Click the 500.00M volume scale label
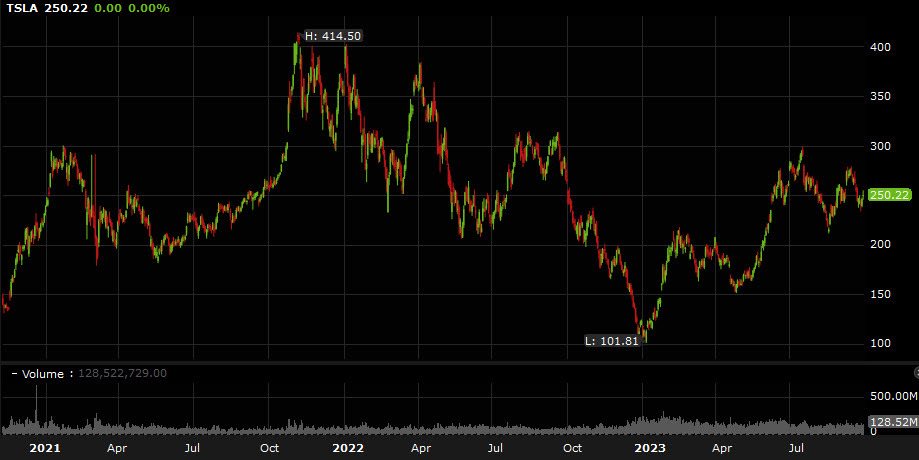919x460 pixels. 892,396
